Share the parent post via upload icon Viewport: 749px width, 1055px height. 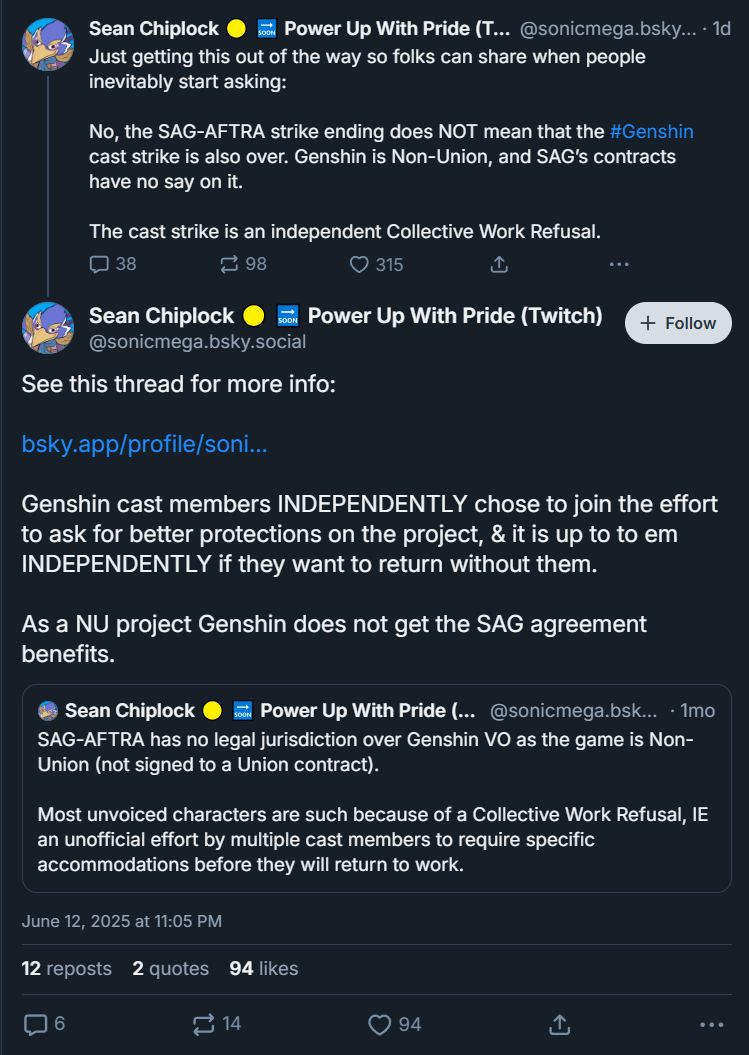(x=499, y=264)
